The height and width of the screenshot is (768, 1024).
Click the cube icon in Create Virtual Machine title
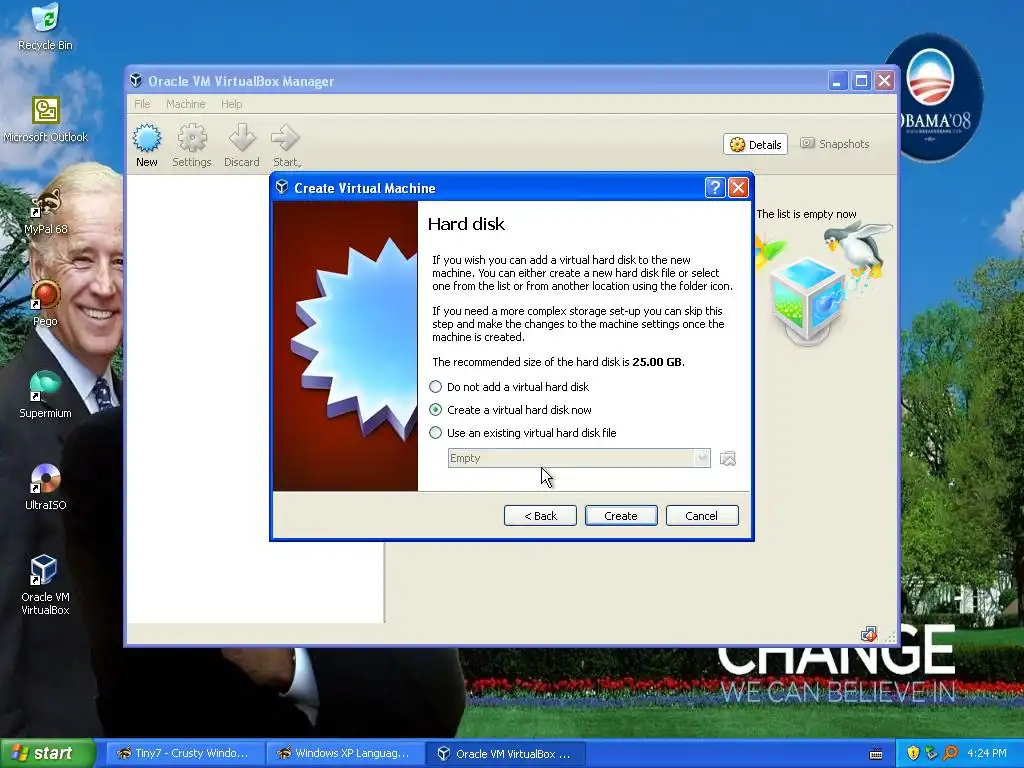point(282,187)
